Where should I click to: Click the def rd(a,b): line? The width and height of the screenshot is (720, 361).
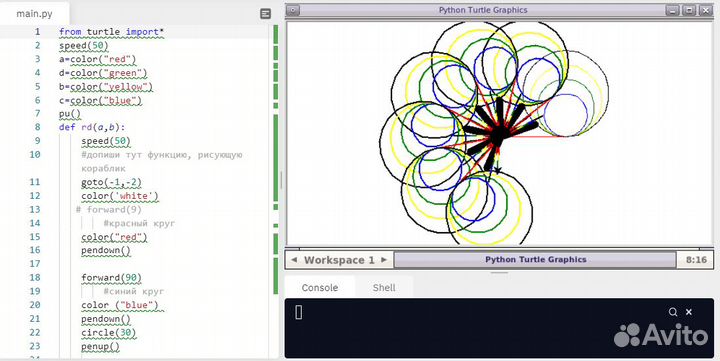click(x=92, y=127)
